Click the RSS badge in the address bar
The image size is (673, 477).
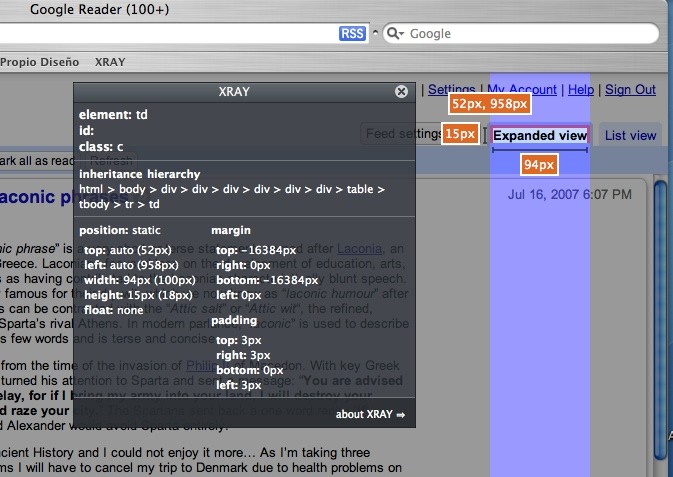(352, 33)
